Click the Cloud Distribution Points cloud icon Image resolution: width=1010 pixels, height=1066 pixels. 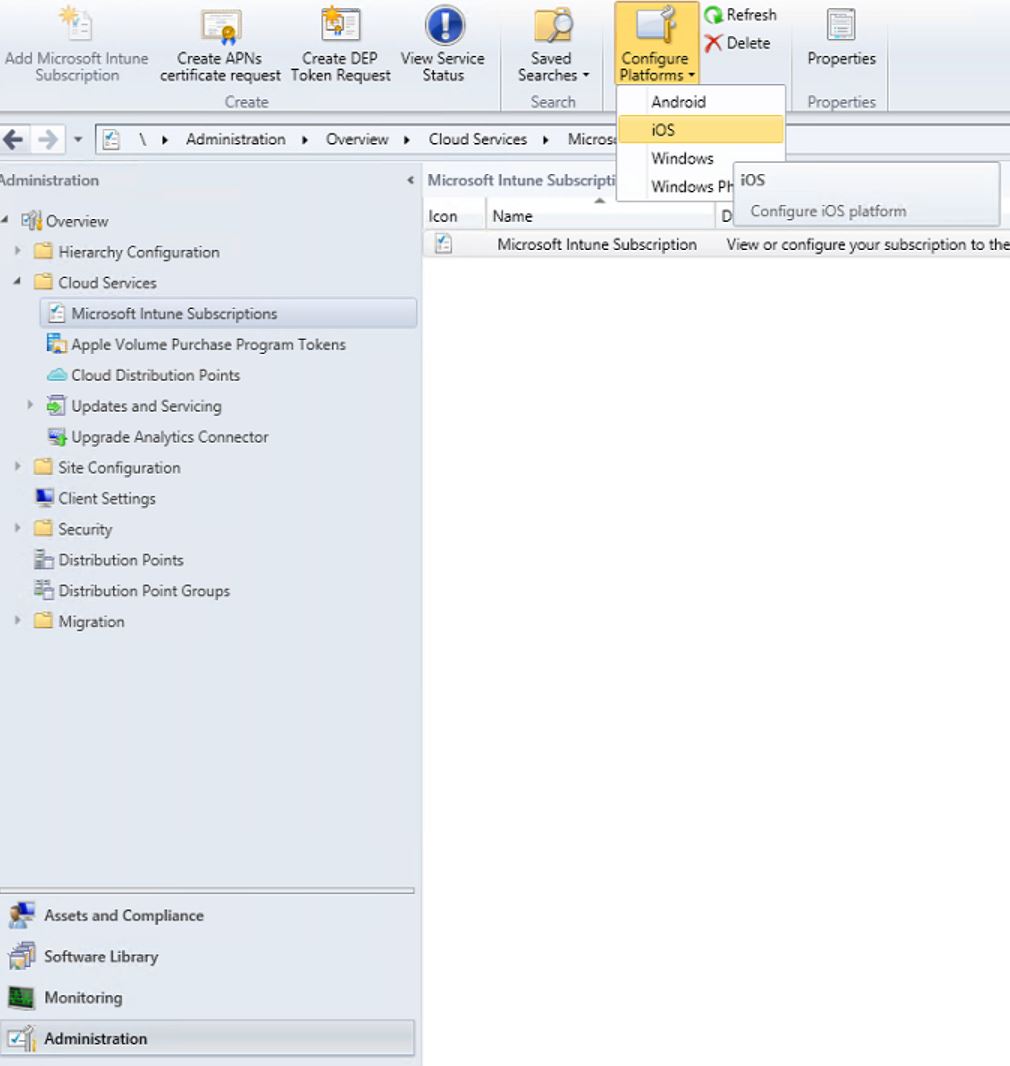pos(57,375)
